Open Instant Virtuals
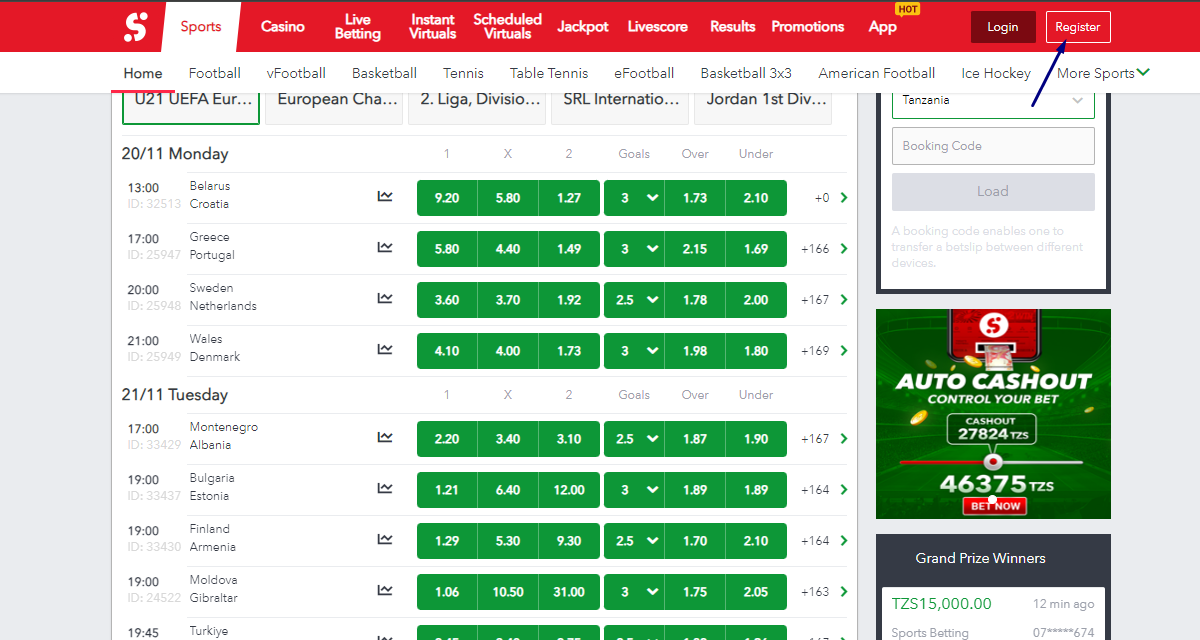 432,27
